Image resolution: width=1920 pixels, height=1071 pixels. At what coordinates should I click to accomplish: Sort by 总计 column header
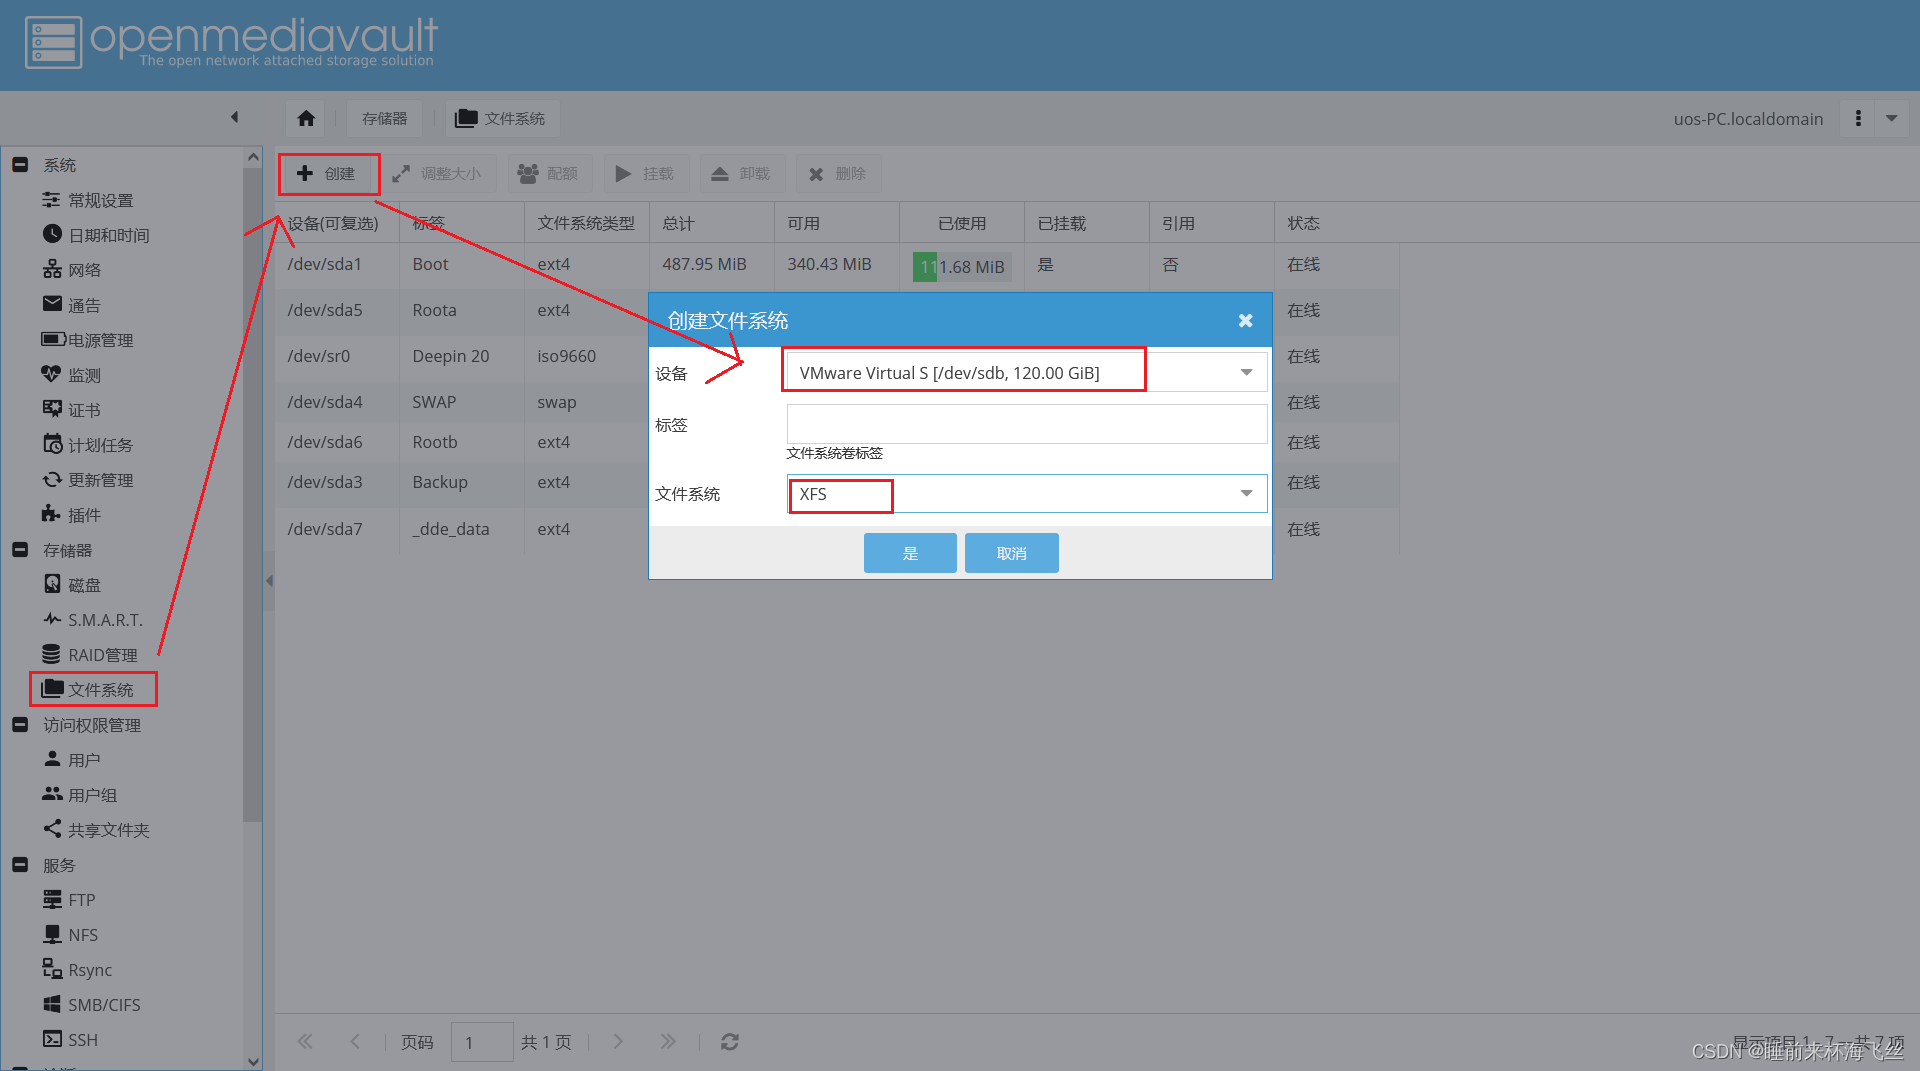point(711,223)
